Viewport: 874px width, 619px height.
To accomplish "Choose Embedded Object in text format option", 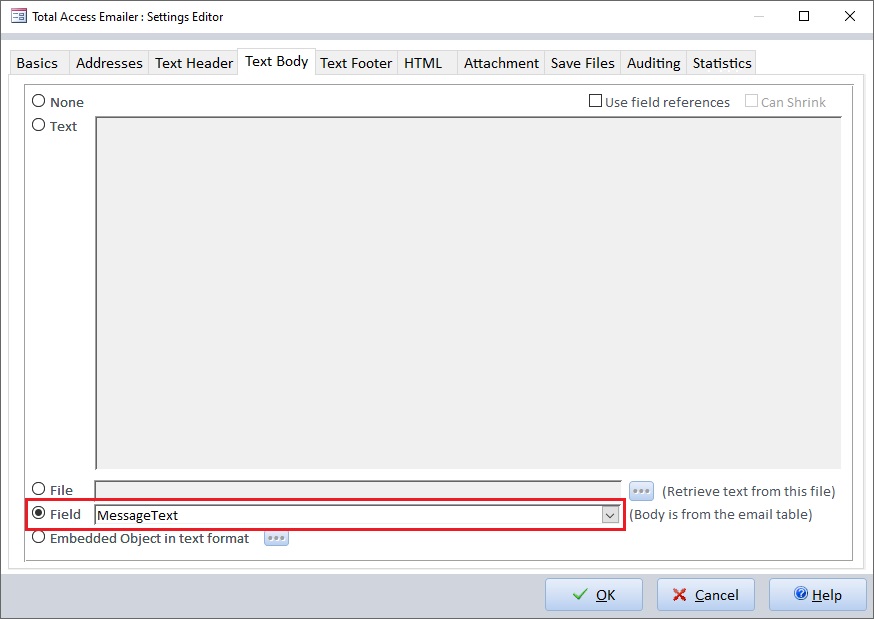I will tap(38, 537).
